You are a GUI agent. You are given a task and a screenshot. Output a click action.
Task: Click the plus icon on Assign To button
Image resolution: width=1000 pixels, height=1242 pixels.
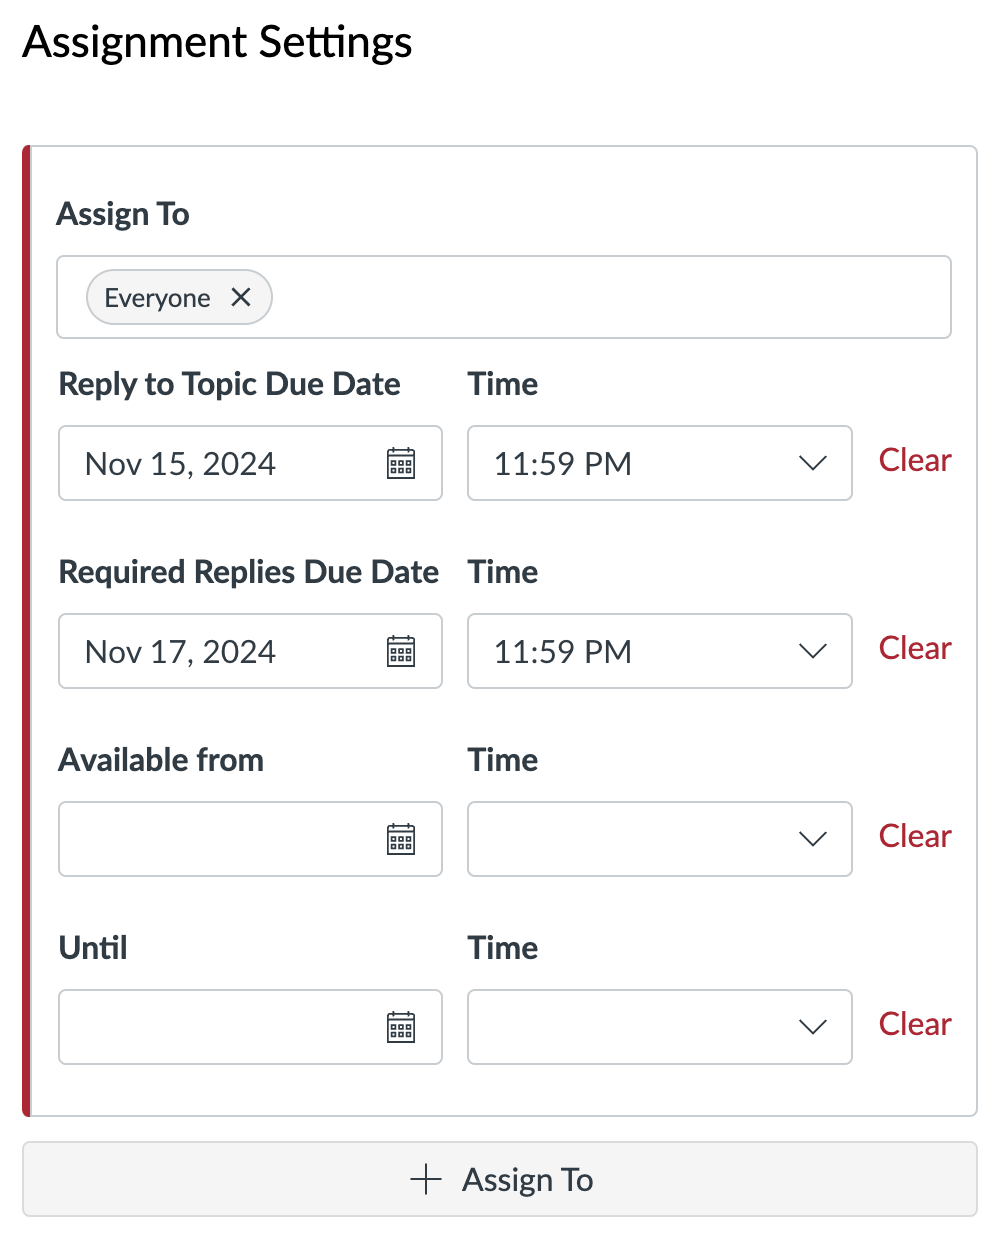click(426, 1179)
